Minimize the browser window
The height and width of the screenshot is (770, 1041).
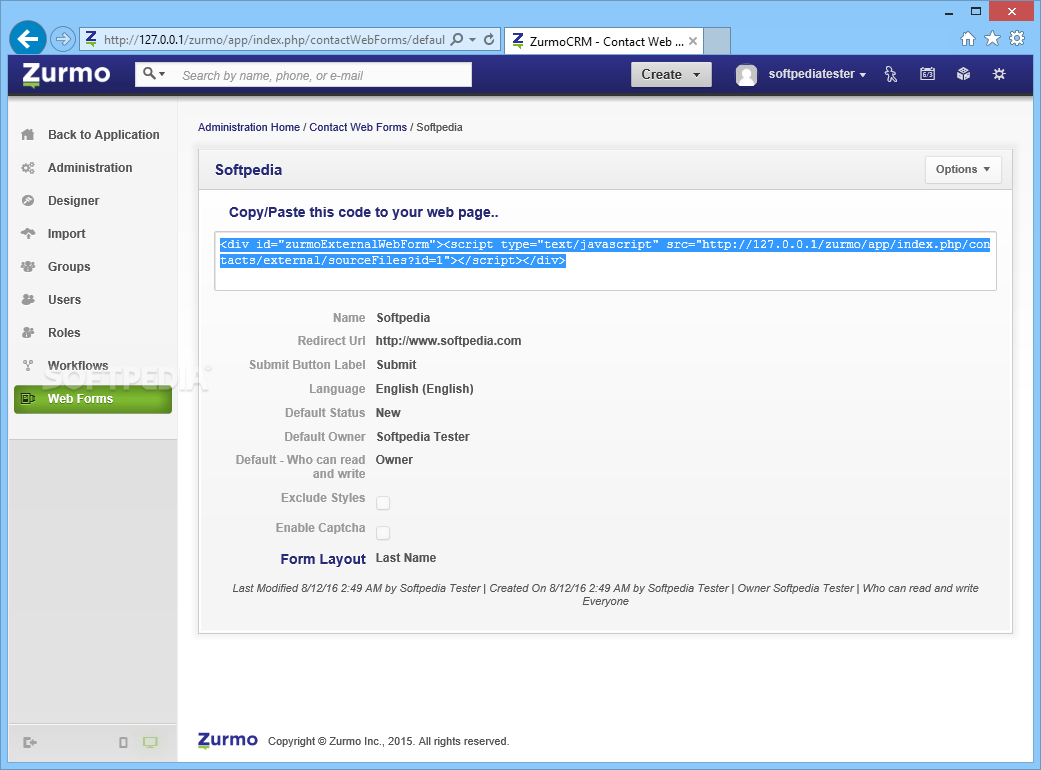pos(949,12)
